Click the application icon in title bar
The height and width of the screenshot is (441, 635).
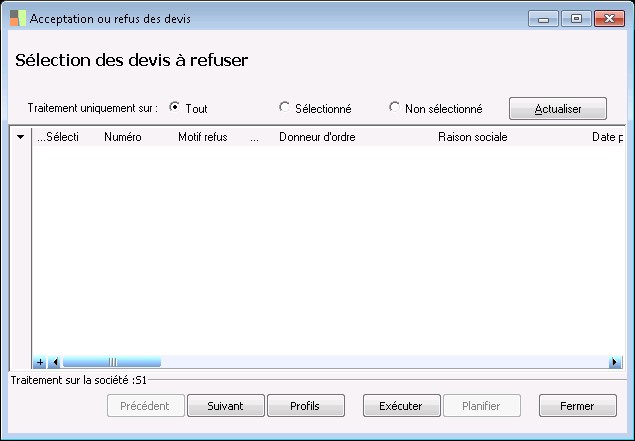coord(18,18)
